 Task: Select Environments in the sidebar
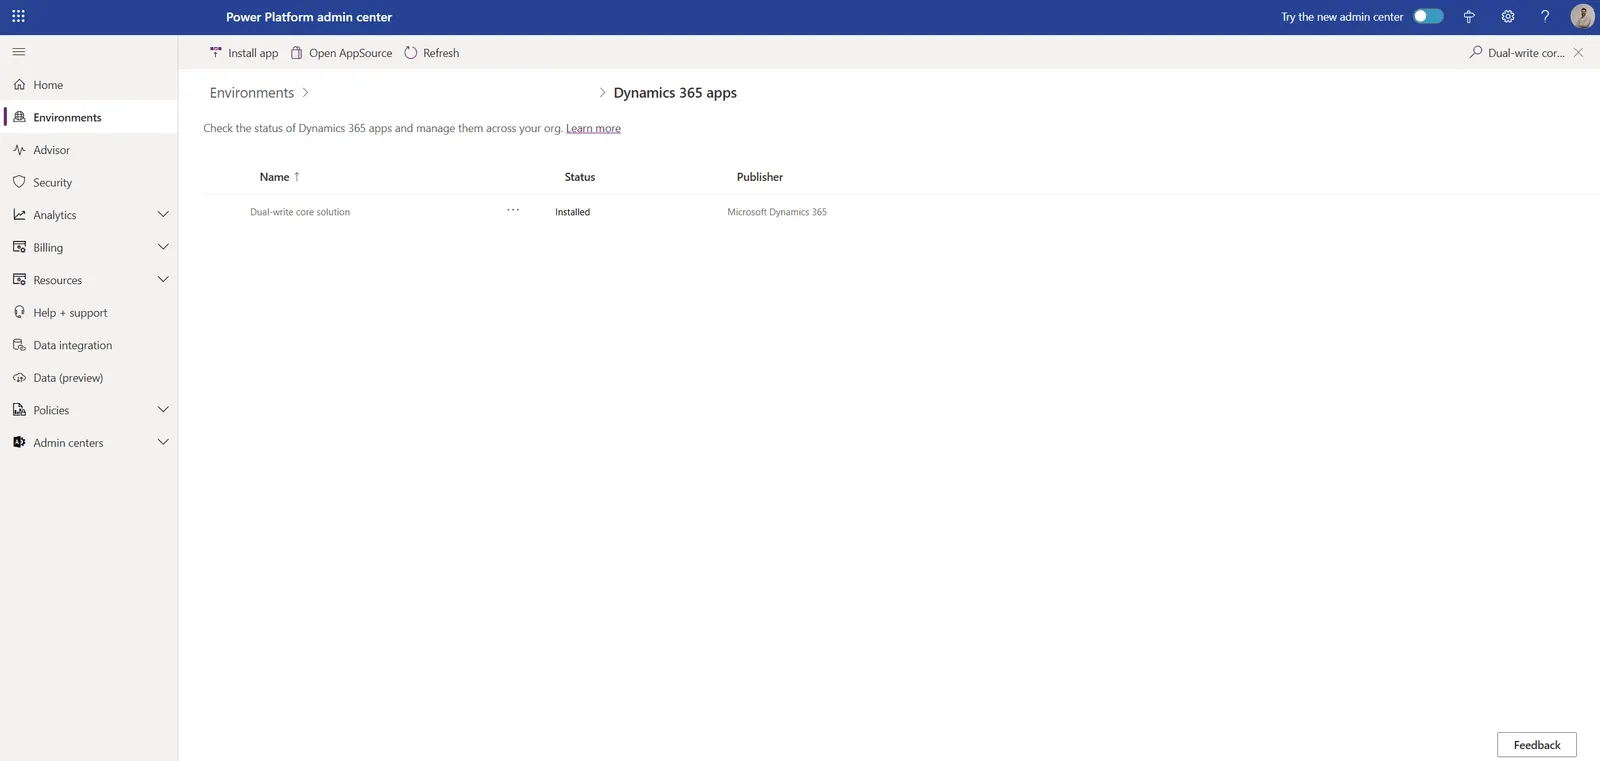[x=89, y=117]
